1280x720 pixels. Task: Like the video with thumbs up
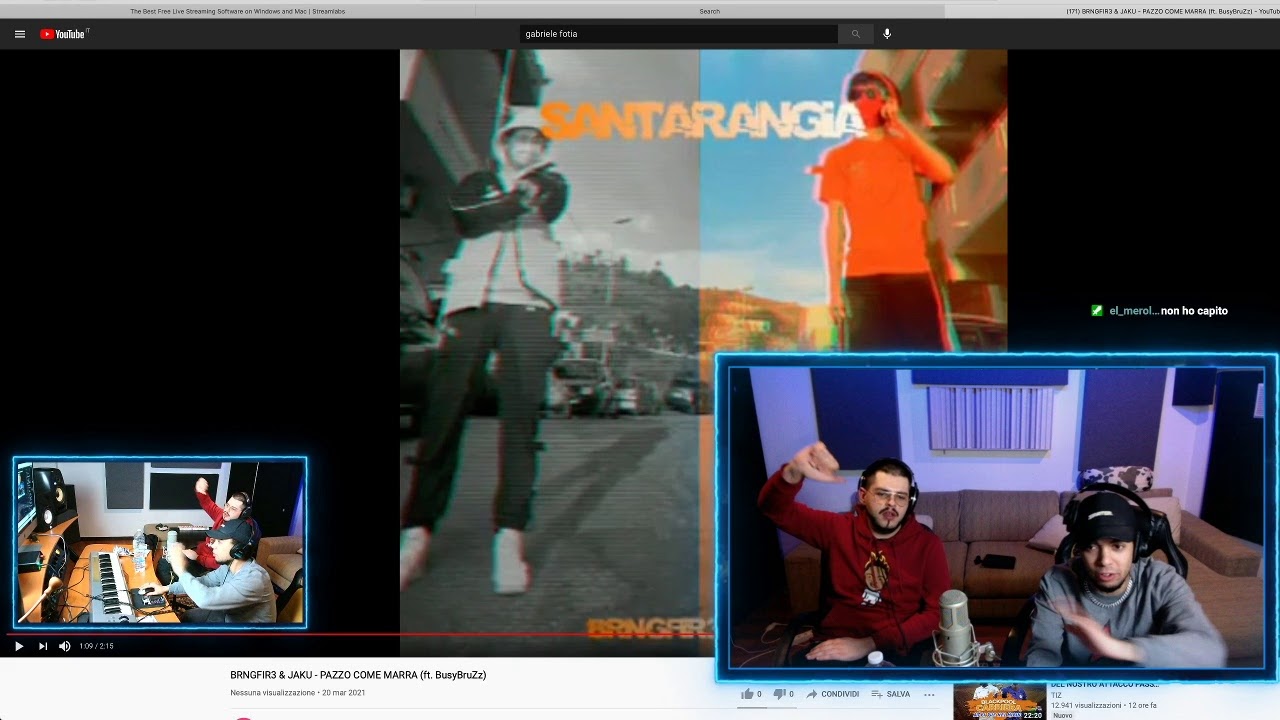[751, 694]
